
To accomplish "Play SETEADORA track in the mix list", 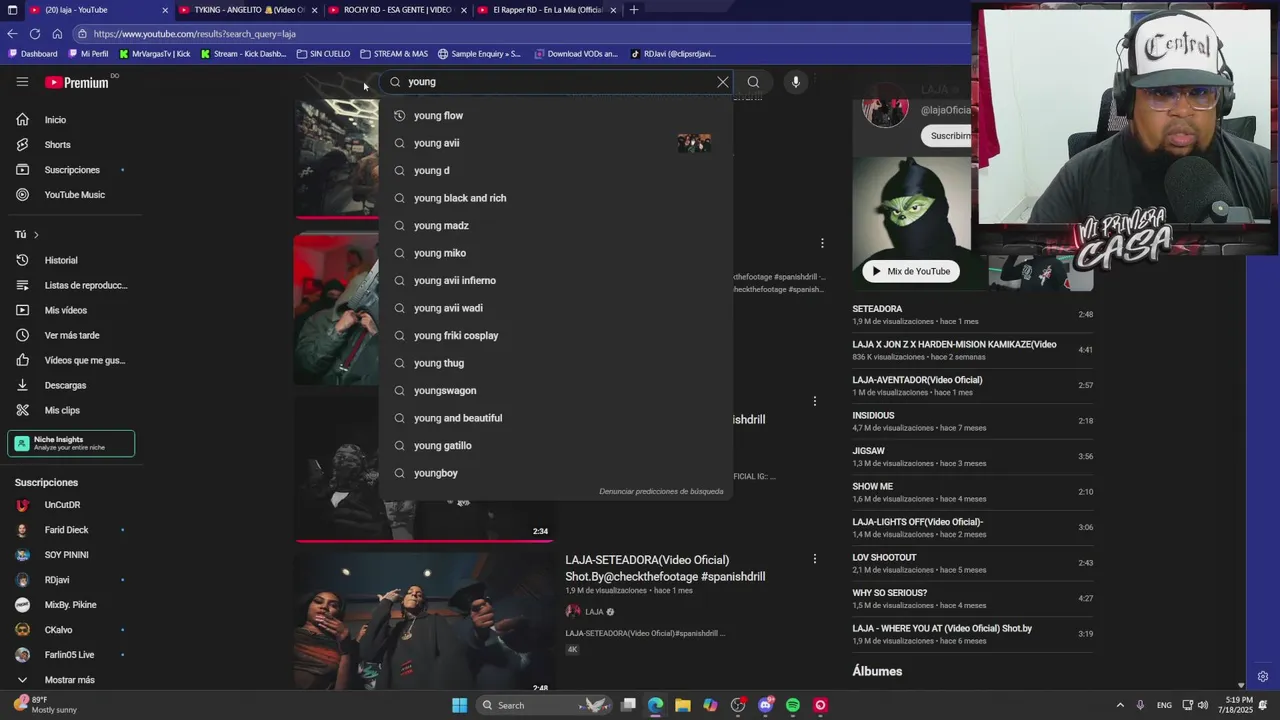I will tap(972, 315).
